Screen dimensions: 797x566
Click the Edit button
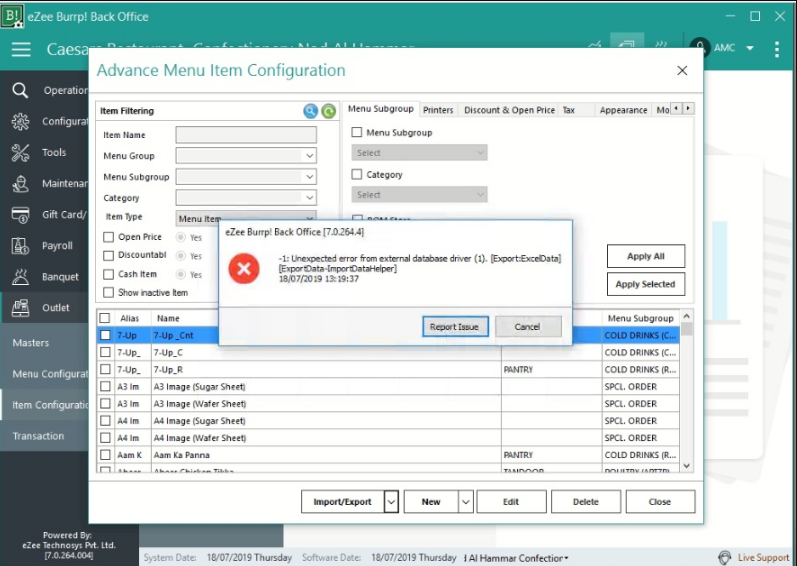[511, 502]
